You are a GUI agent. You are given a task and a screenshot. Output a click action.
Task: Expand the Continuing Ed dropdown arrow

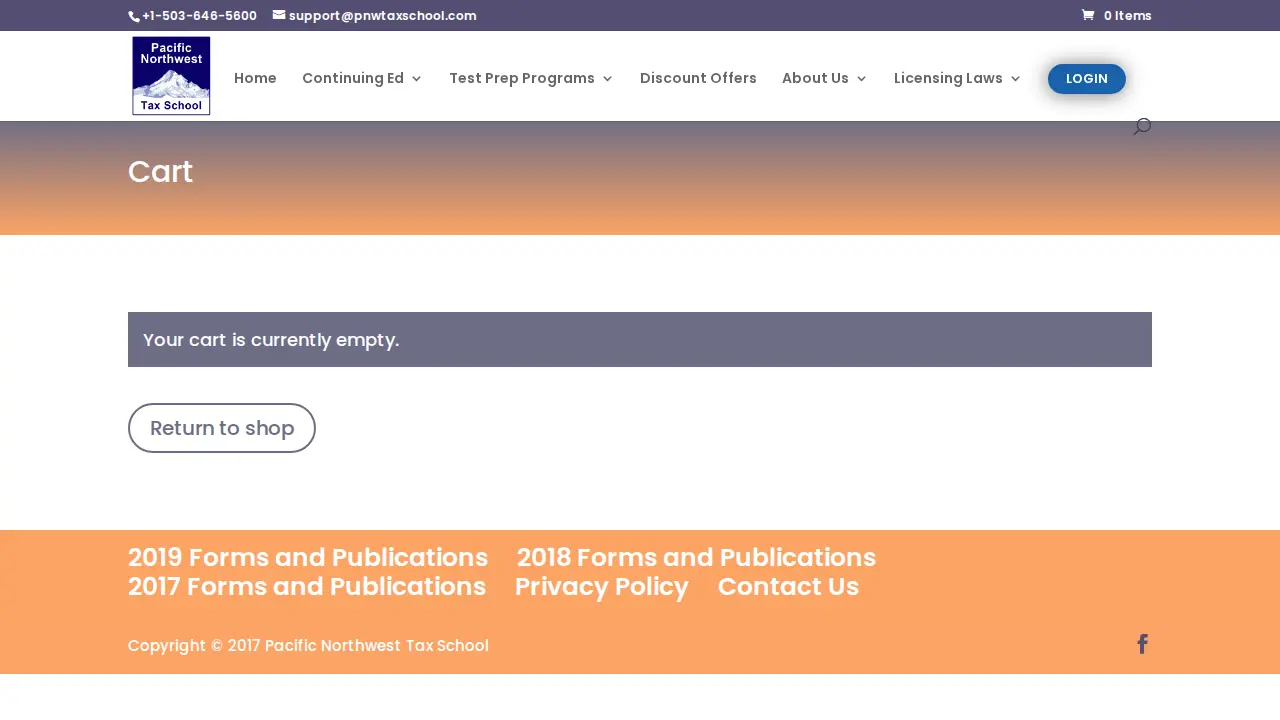coord(417,79)
